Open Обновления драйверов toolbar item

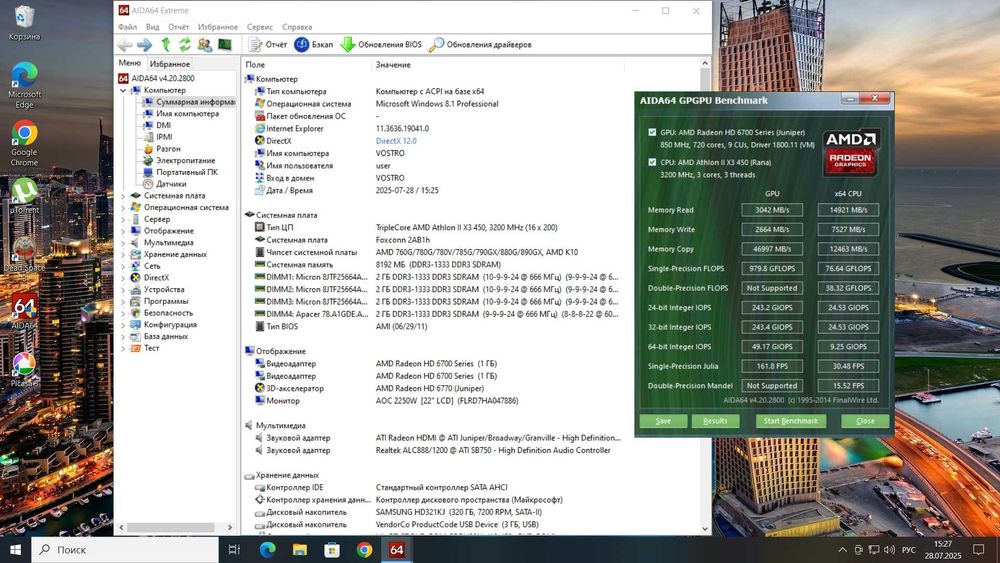(x=480, y=45)
